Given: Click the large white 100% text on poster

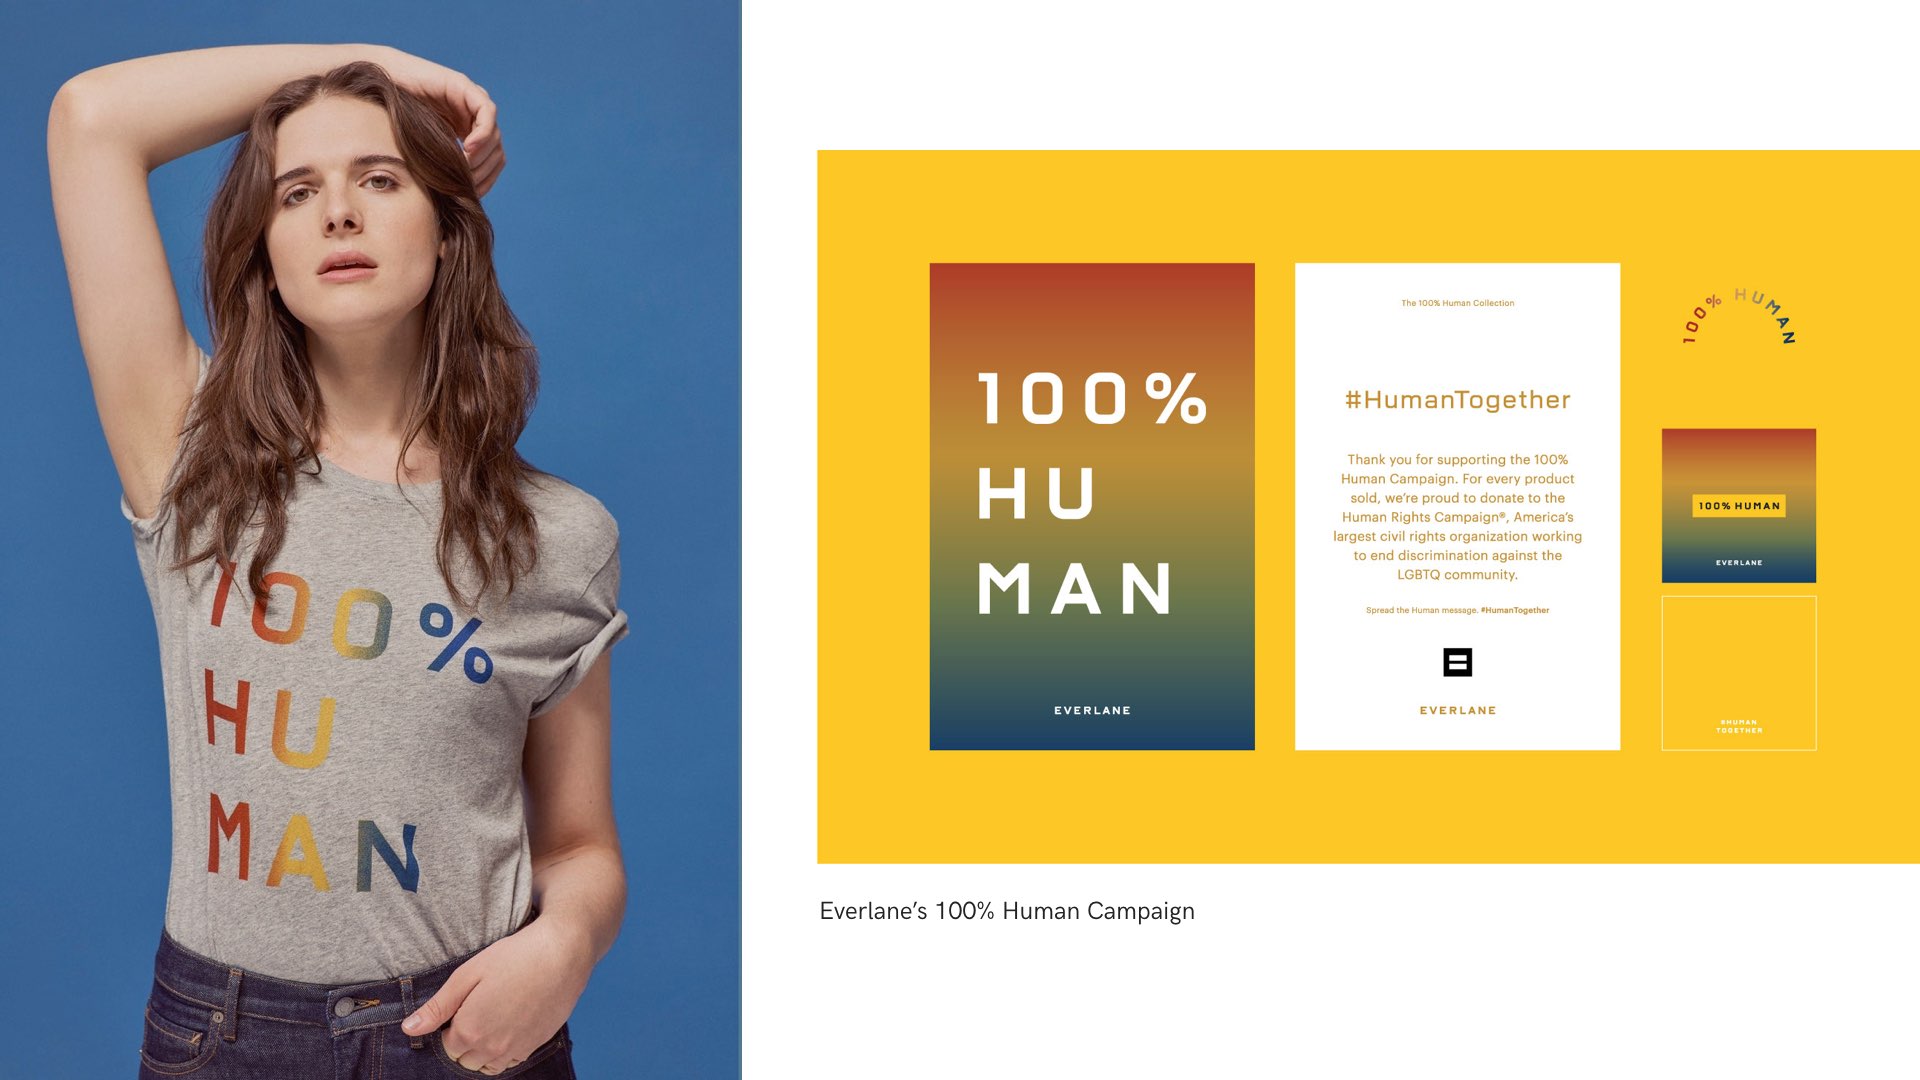Looking at the screenshot, I should point(1092,399).
